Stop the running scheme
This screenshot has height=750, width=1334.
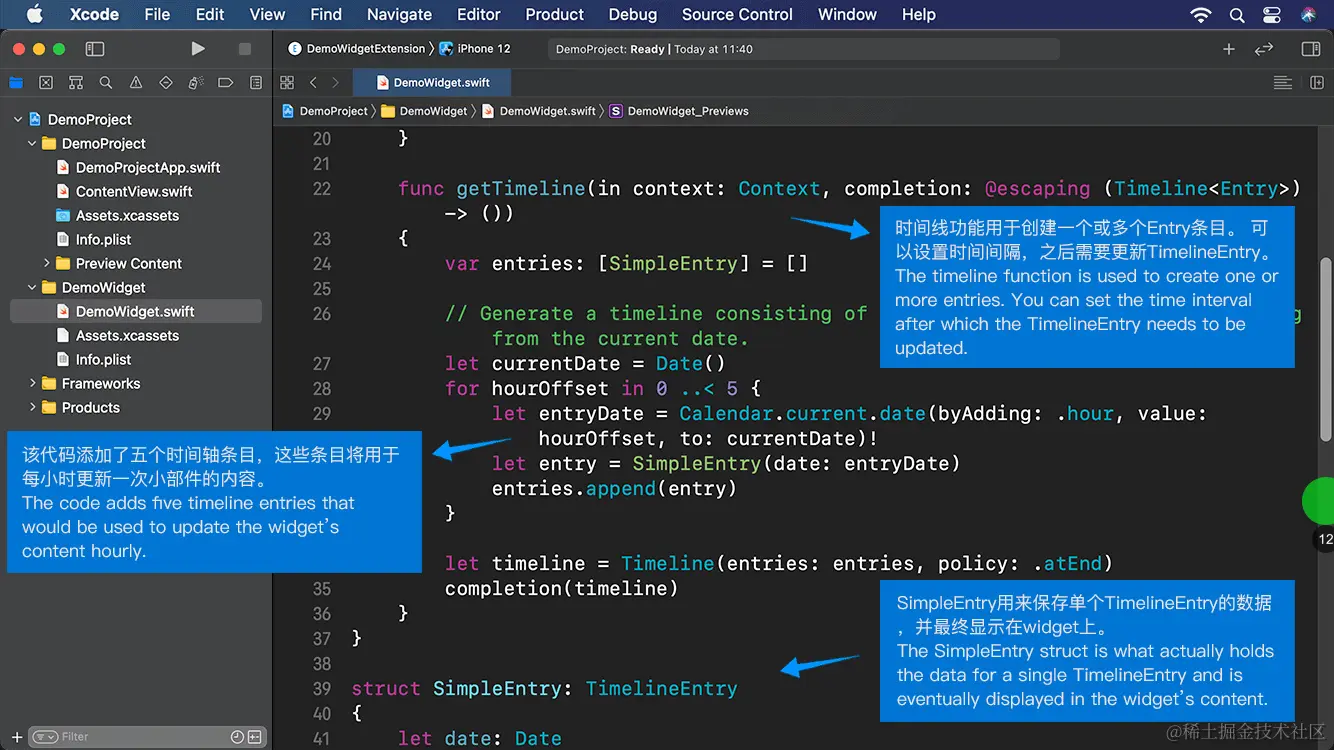tap(245, 48)
